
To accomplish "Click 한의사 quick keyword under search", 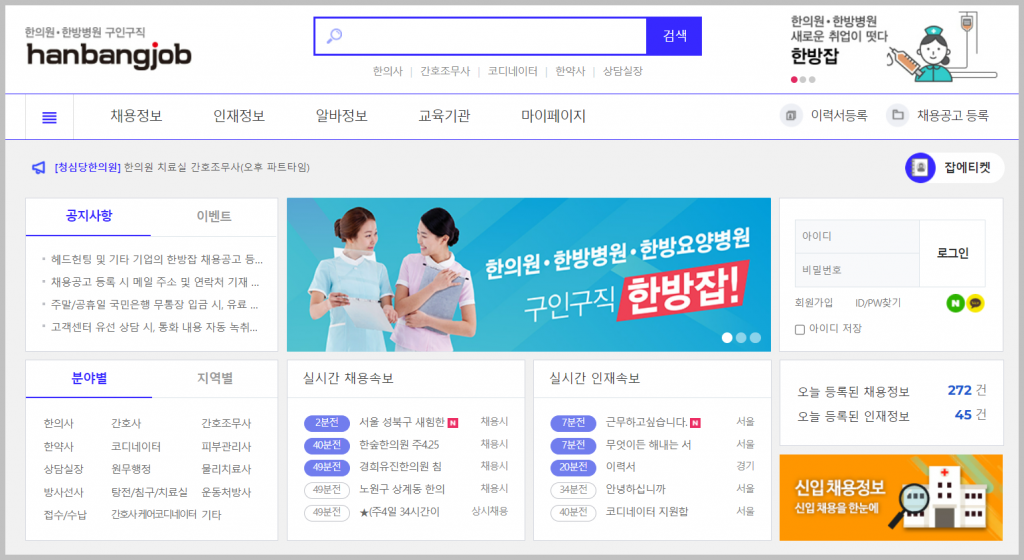I will (x=388, y=71).
